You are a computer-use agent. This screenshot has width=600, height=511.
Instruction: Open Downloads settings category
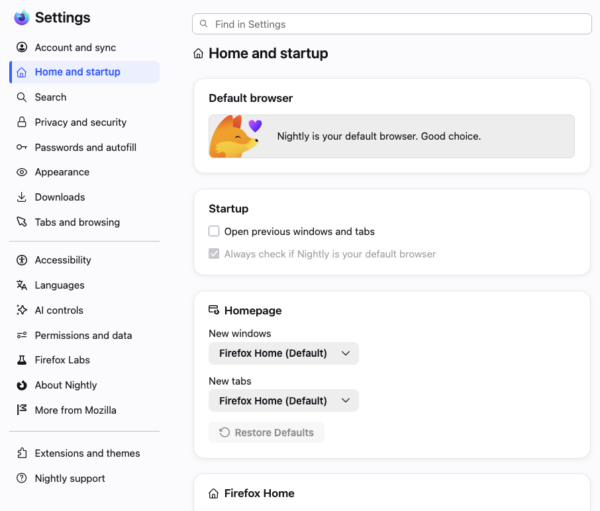[84, 197]
